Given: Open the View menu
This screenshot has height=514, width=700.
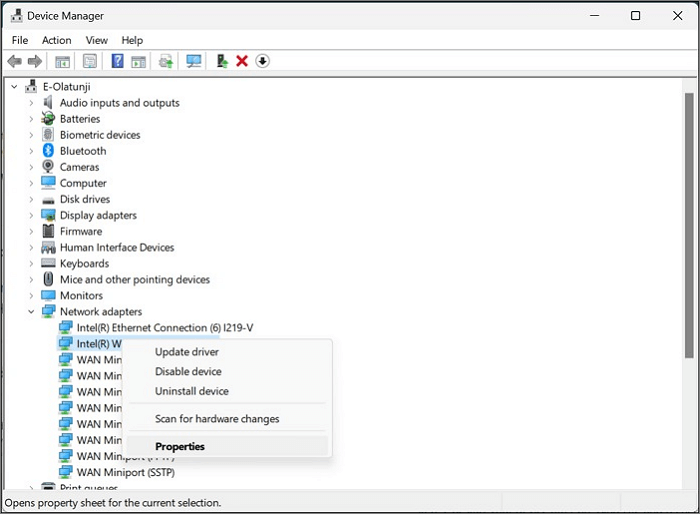Looking at the screenshot, I should pyautogui.click(x=96, y=40).
